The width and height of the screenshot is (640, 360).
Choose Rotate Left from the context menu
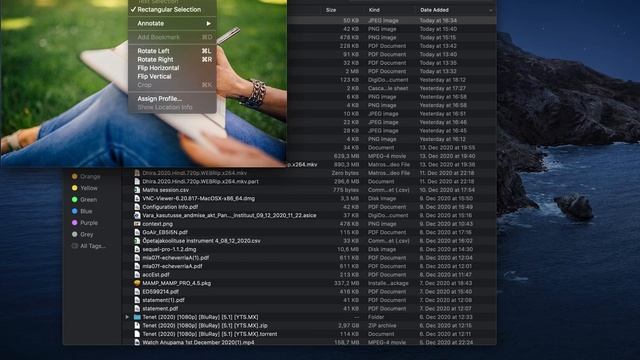click(172, 51)
